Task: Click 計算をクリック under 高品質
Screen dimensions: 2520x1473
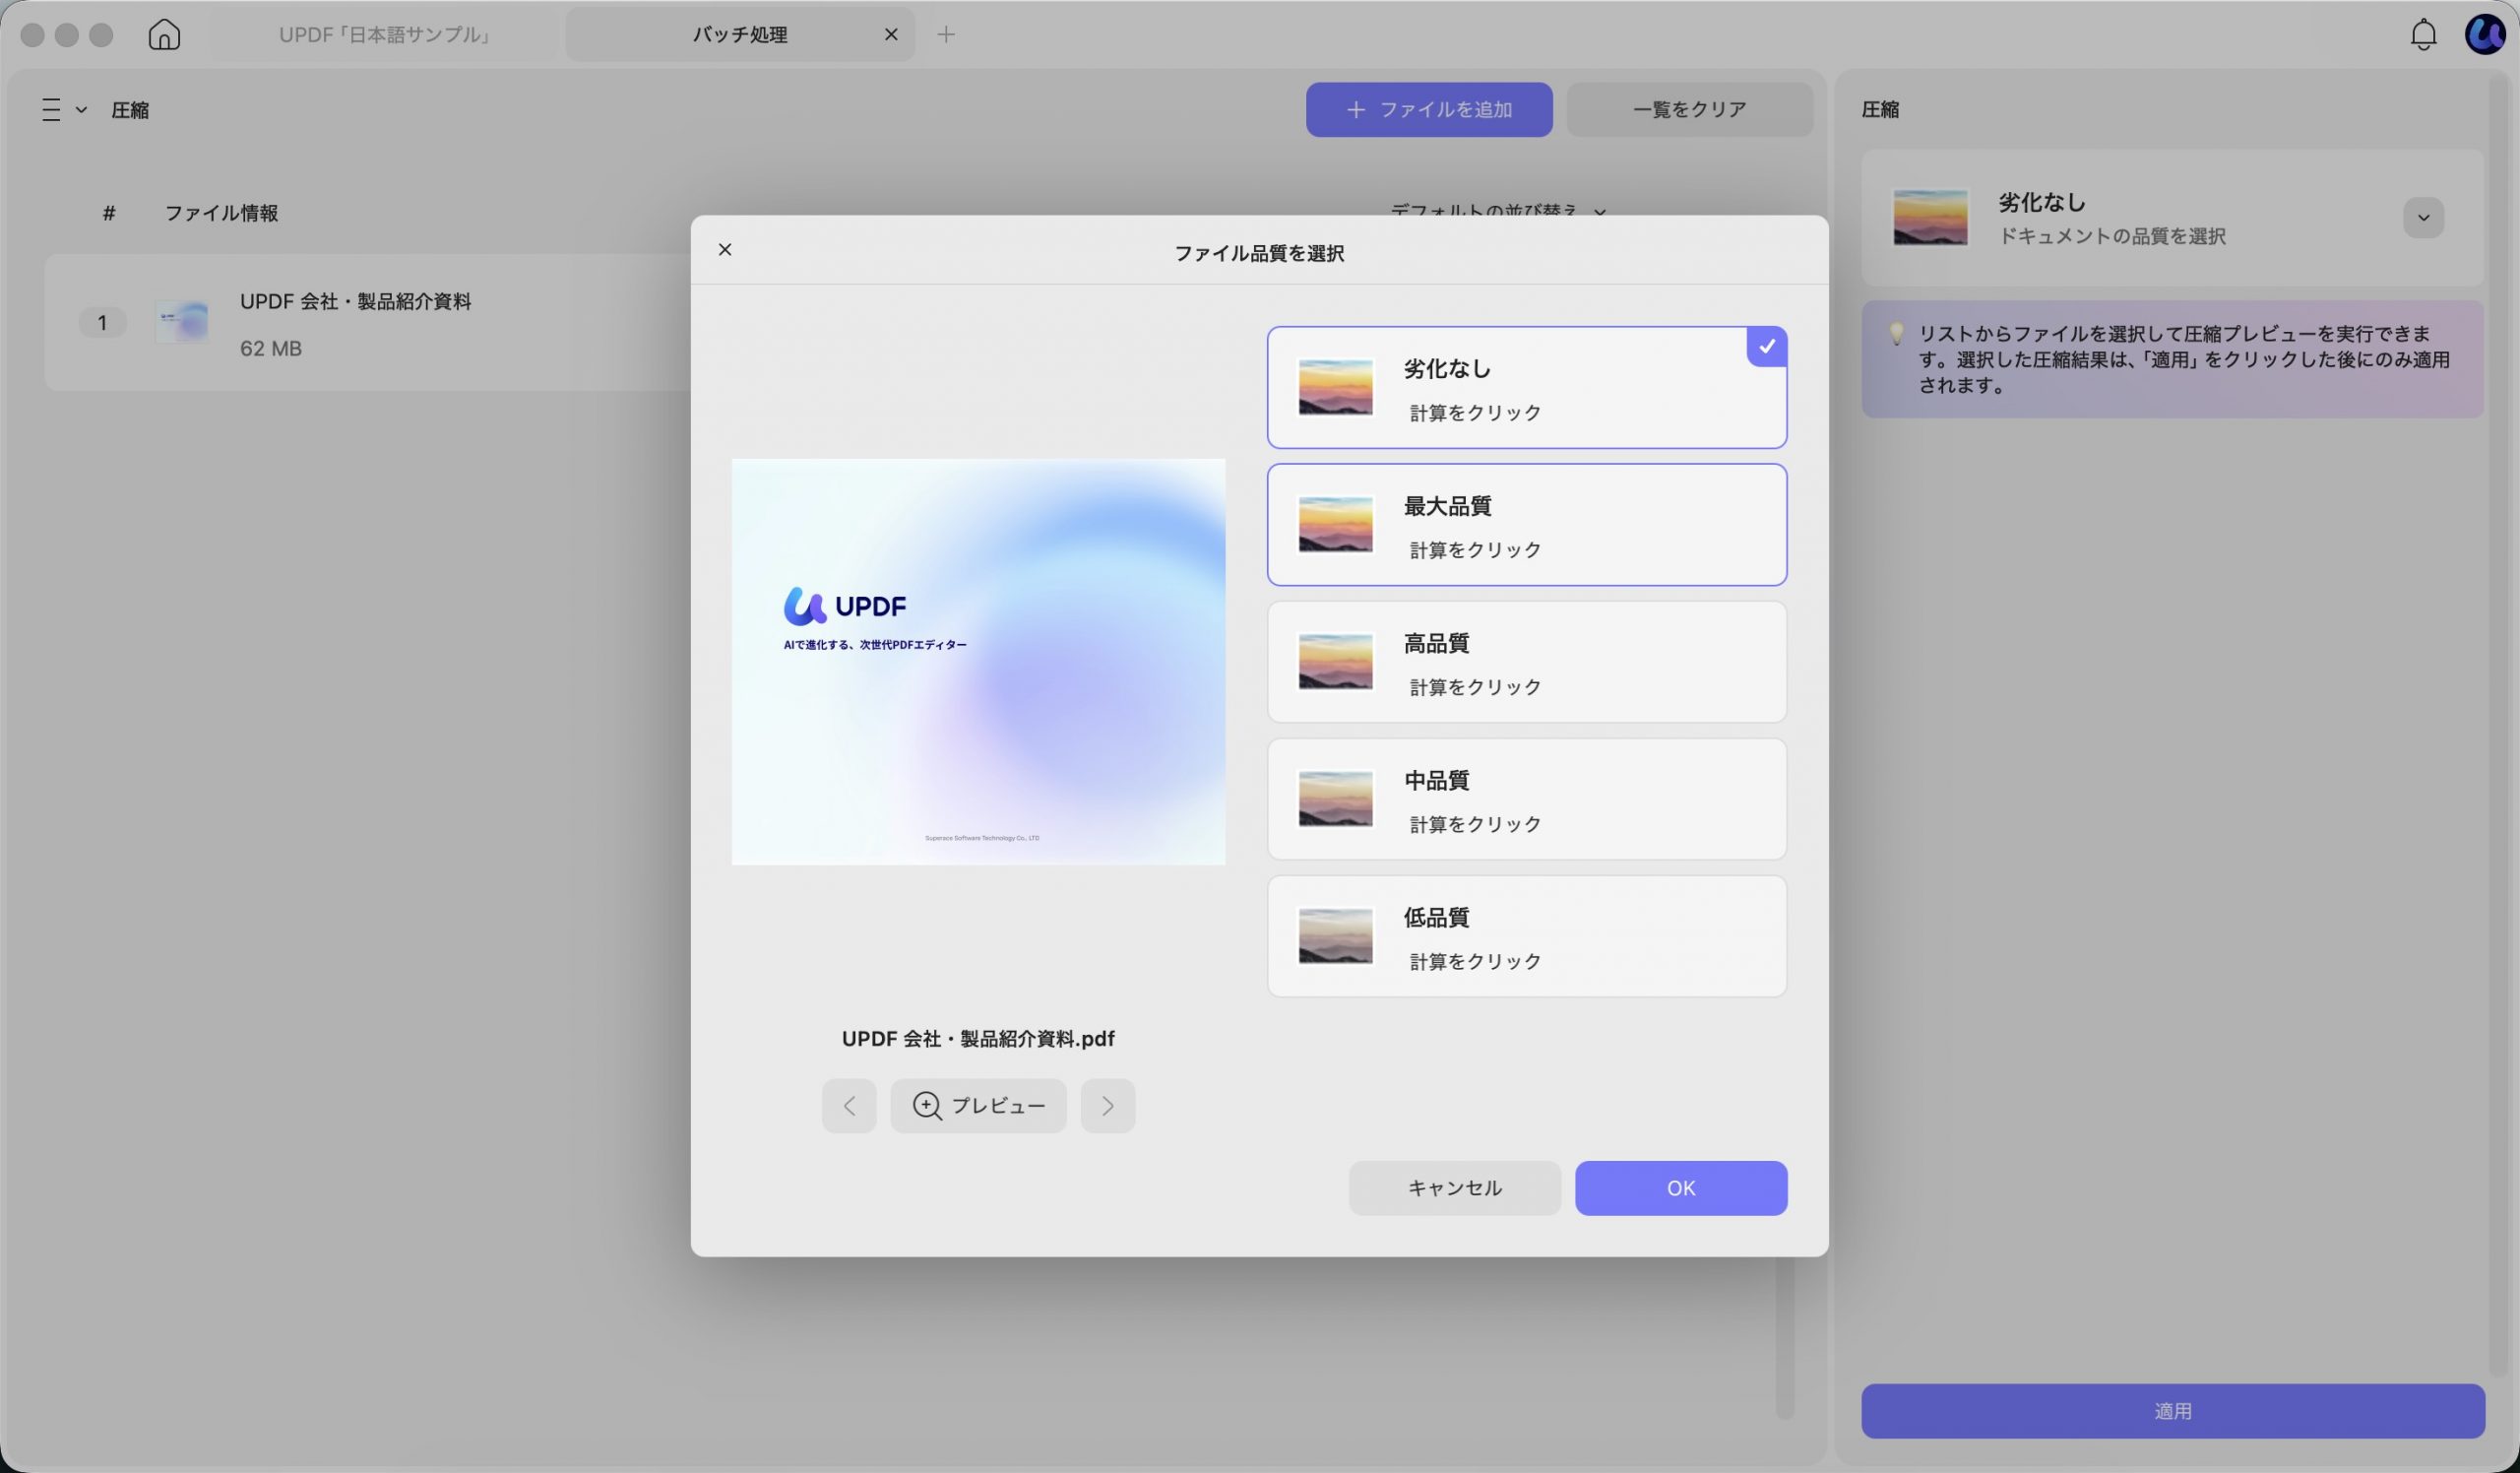Action: (x=1475, y=686)
